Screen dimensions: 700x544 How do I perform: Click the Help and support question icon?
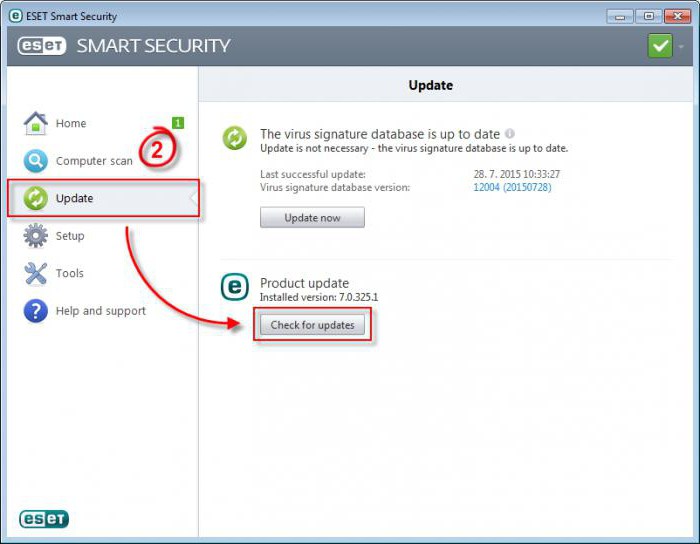(35, 311)
